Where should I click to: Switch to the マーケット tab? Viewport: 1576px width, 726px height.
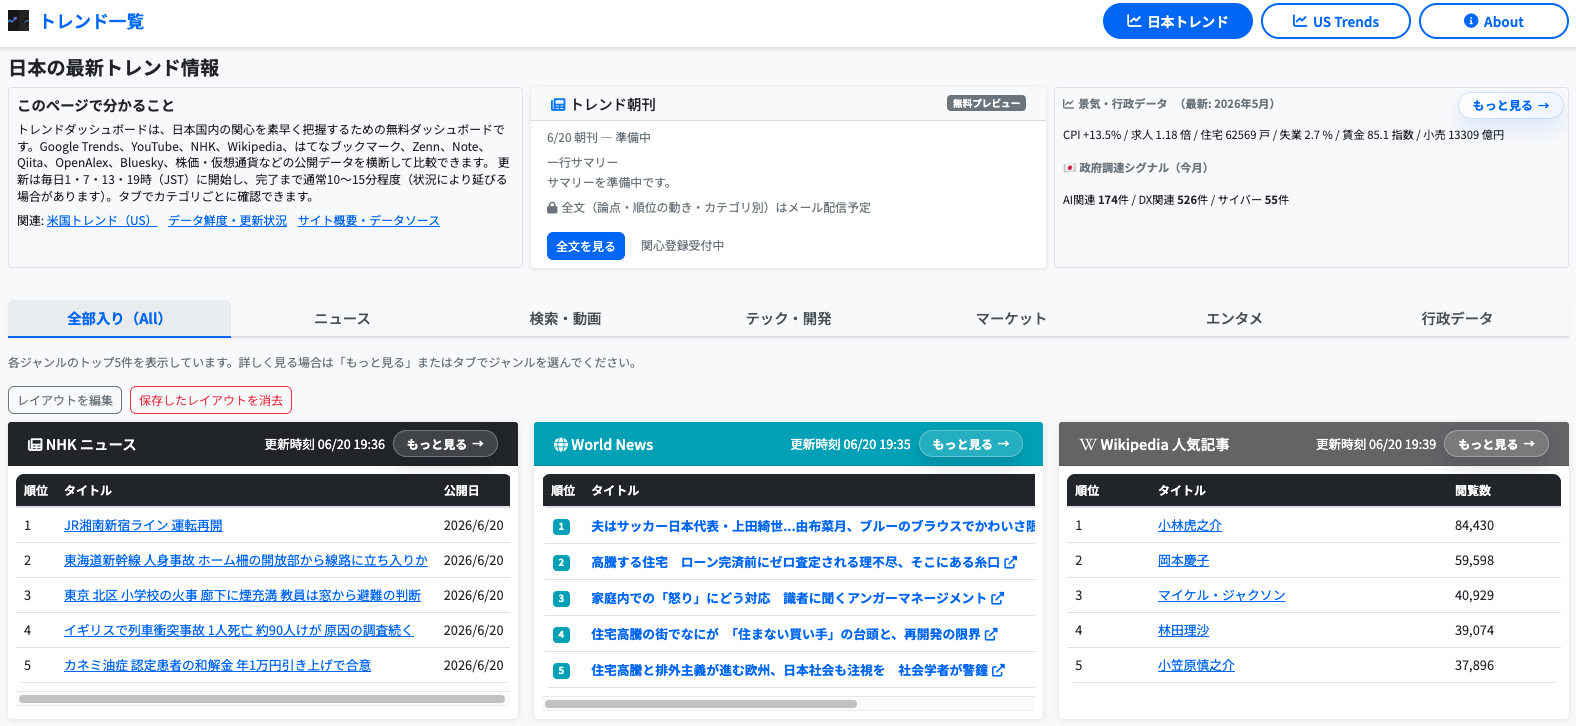point(1011,318)
